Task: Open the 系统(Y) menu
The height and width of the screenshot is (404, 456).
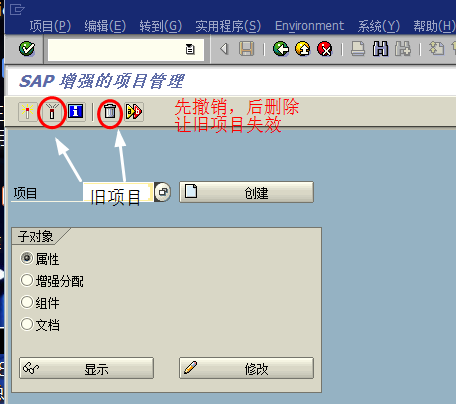Action: point(378,26)
